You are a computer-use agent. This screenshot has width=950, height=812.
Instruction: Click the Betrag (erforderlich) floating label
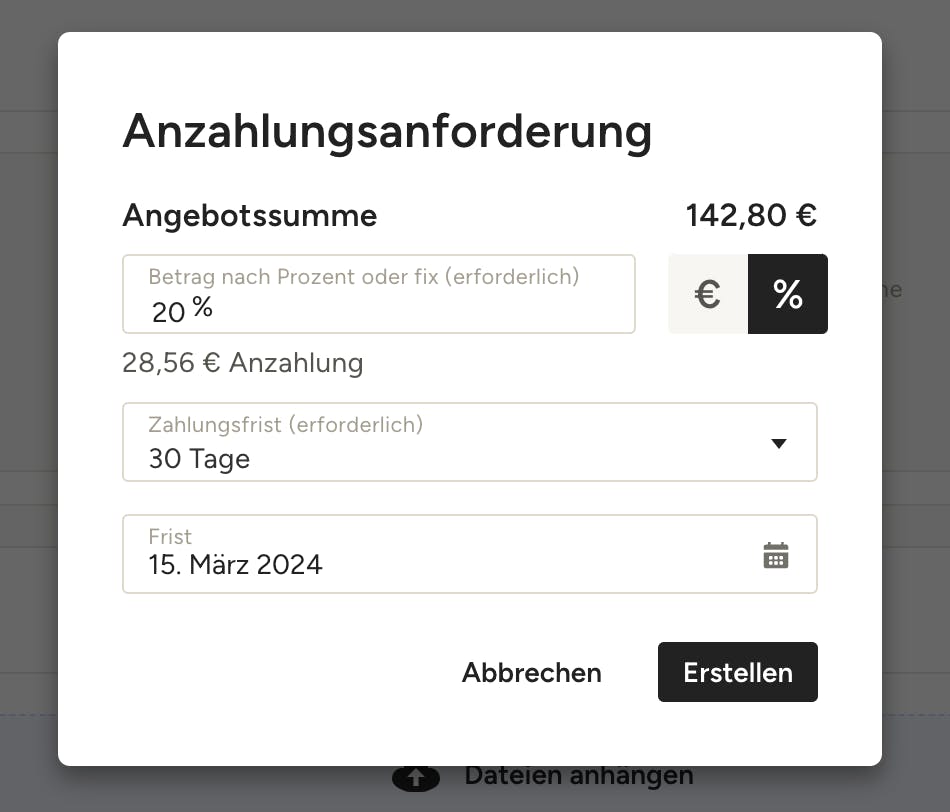pyautogui.click(x=364, y=276)
